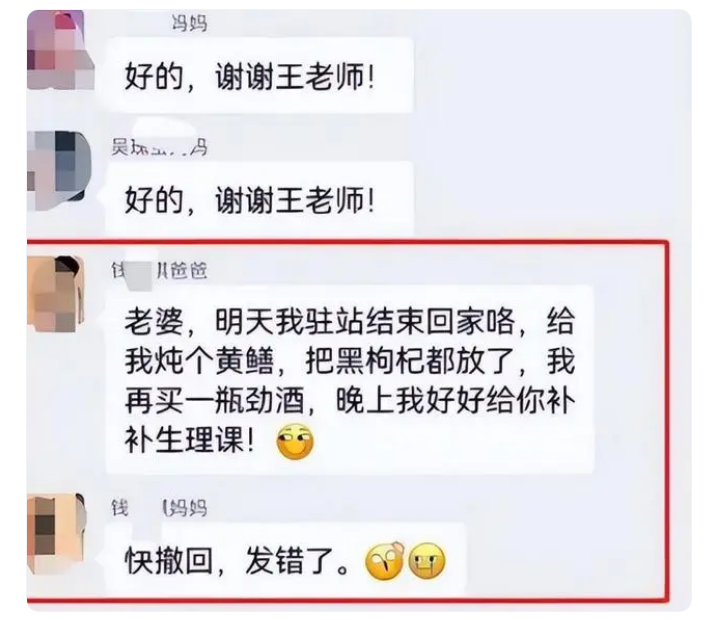Open avatar of first 好的 sender

pyautogui.click(x=60, y=49)
